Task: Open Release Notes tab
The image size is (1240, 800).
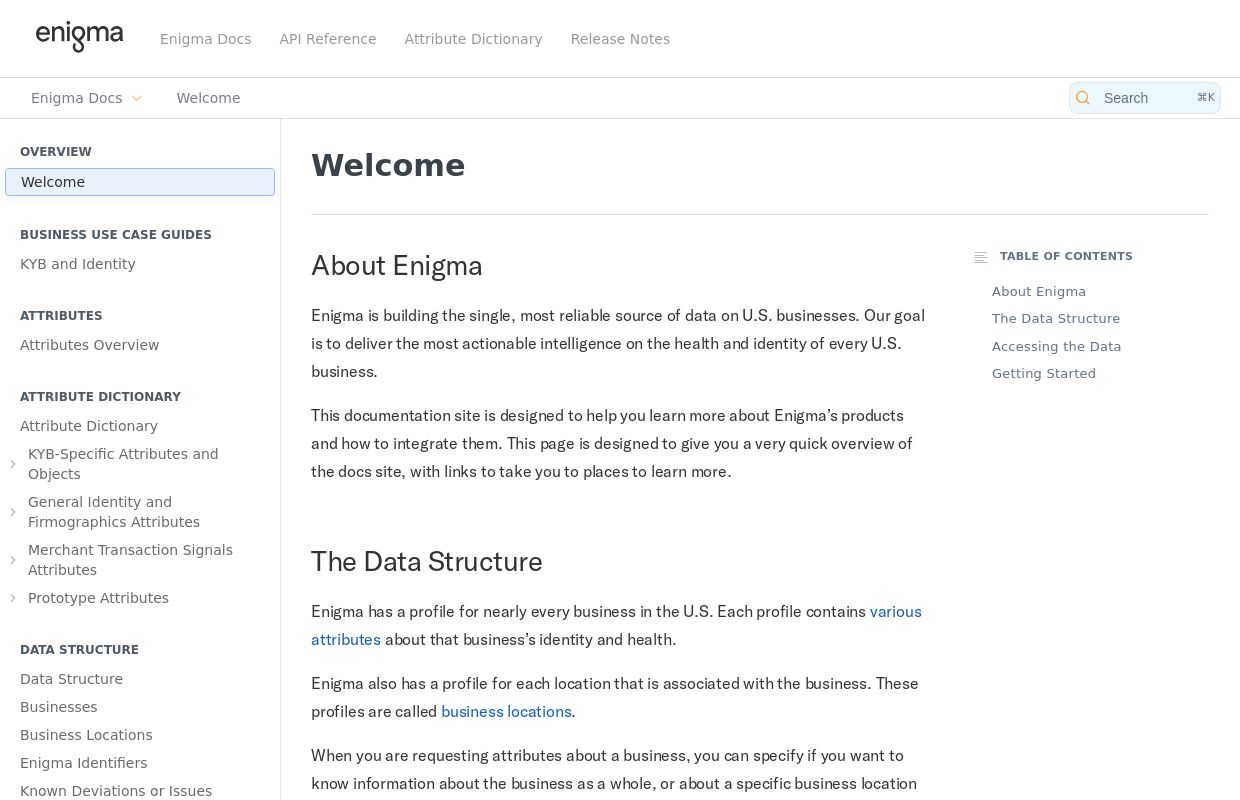Action: (620, 39)
